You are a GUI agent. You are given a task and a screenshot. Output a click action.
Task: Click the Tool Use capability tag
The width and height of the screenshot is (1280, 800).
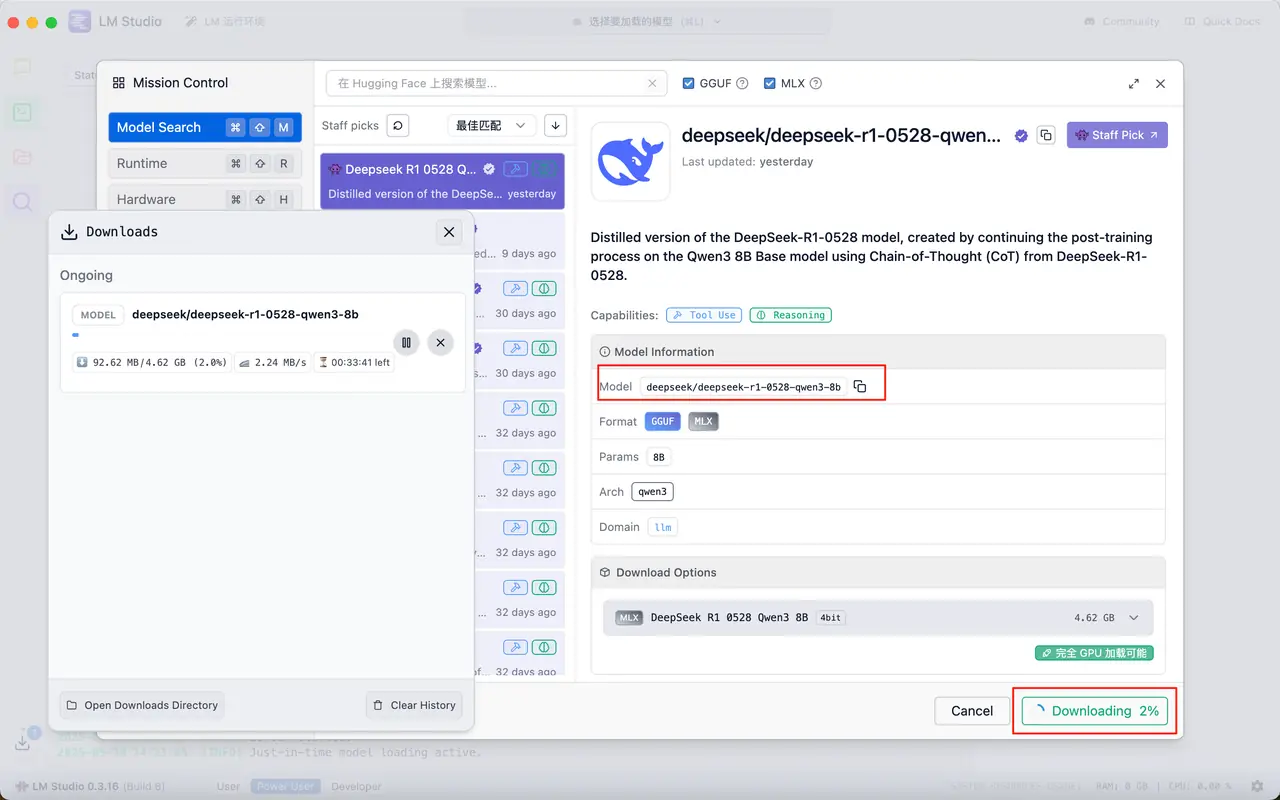click(x=704, y=315)
